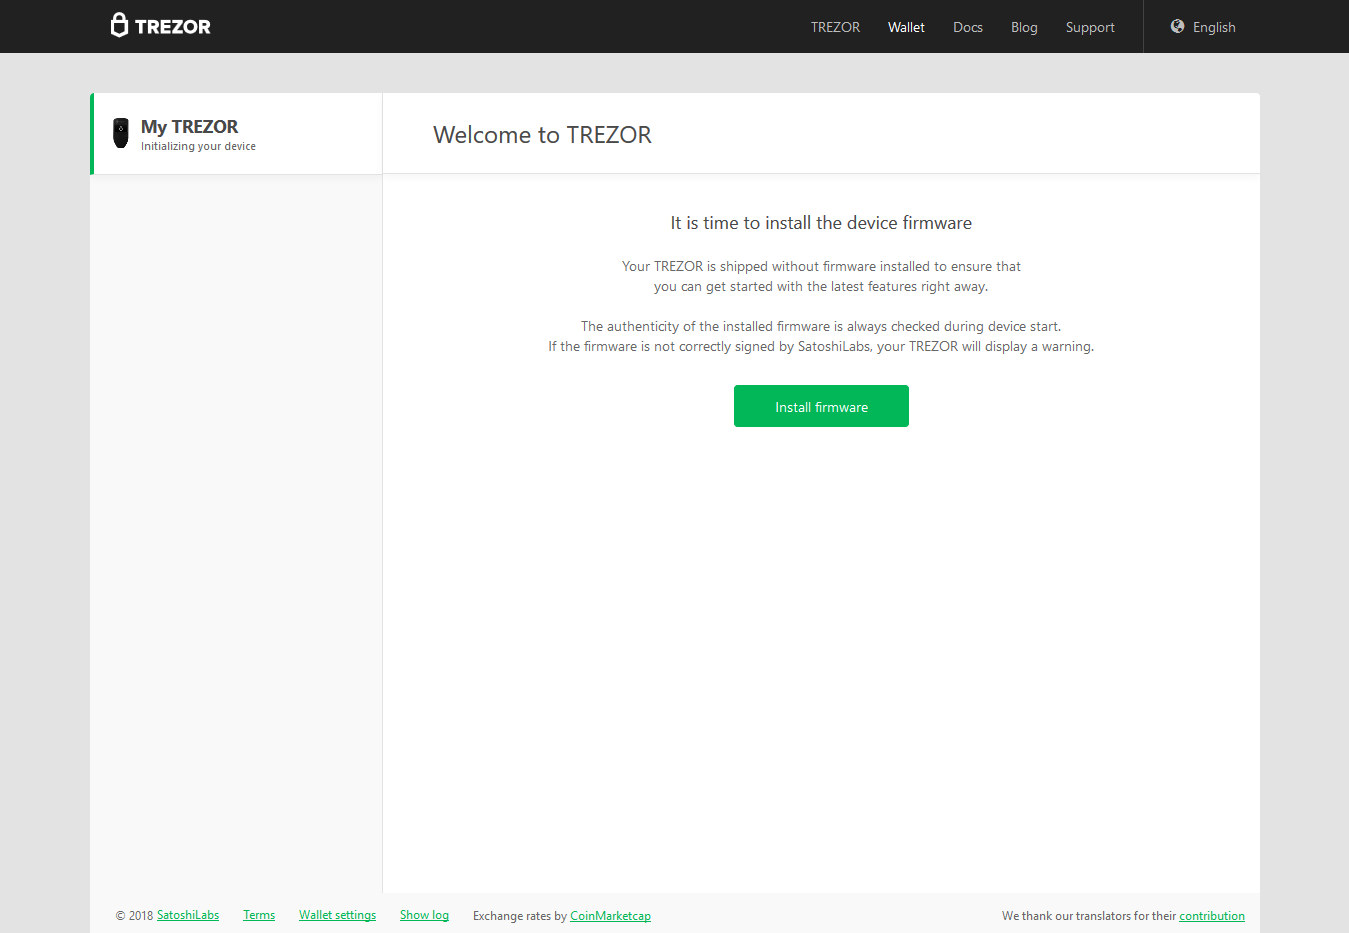The height and width of the screenshot is (933, 1349).
Task: Open the Docs navigation link
Action: pyautogui.click(x=967, y=27)
